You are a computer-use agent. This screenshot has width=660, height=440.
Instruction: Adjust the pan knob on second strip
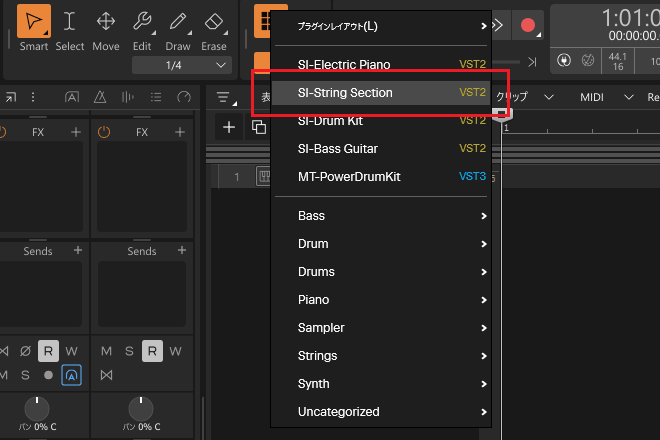[142, 408]
